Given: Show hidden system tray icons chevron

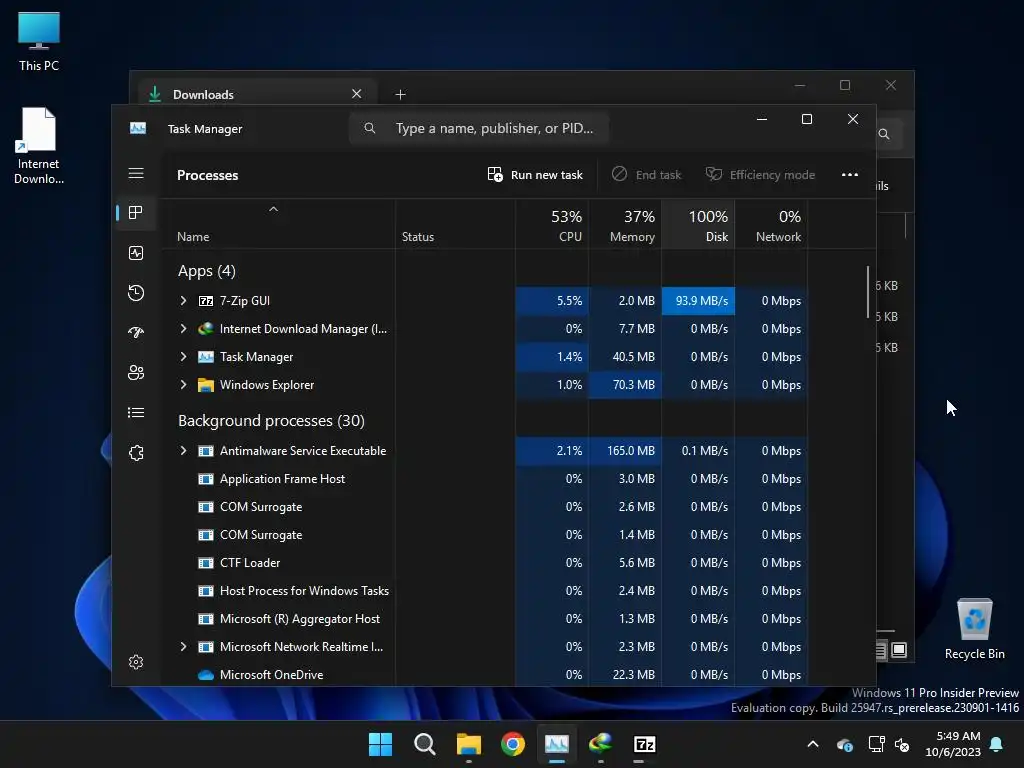Looking at the screenshot, I should pos(813,744).
